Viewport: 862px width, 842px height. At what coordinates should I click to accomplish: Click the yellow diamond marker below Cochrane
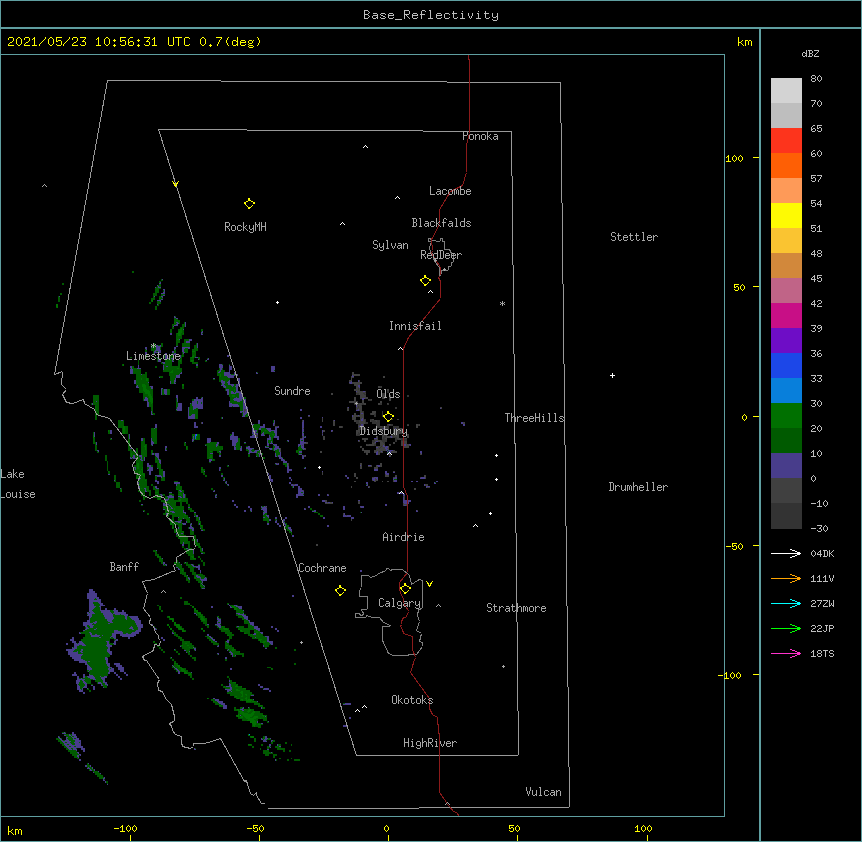tap(340, 590)
